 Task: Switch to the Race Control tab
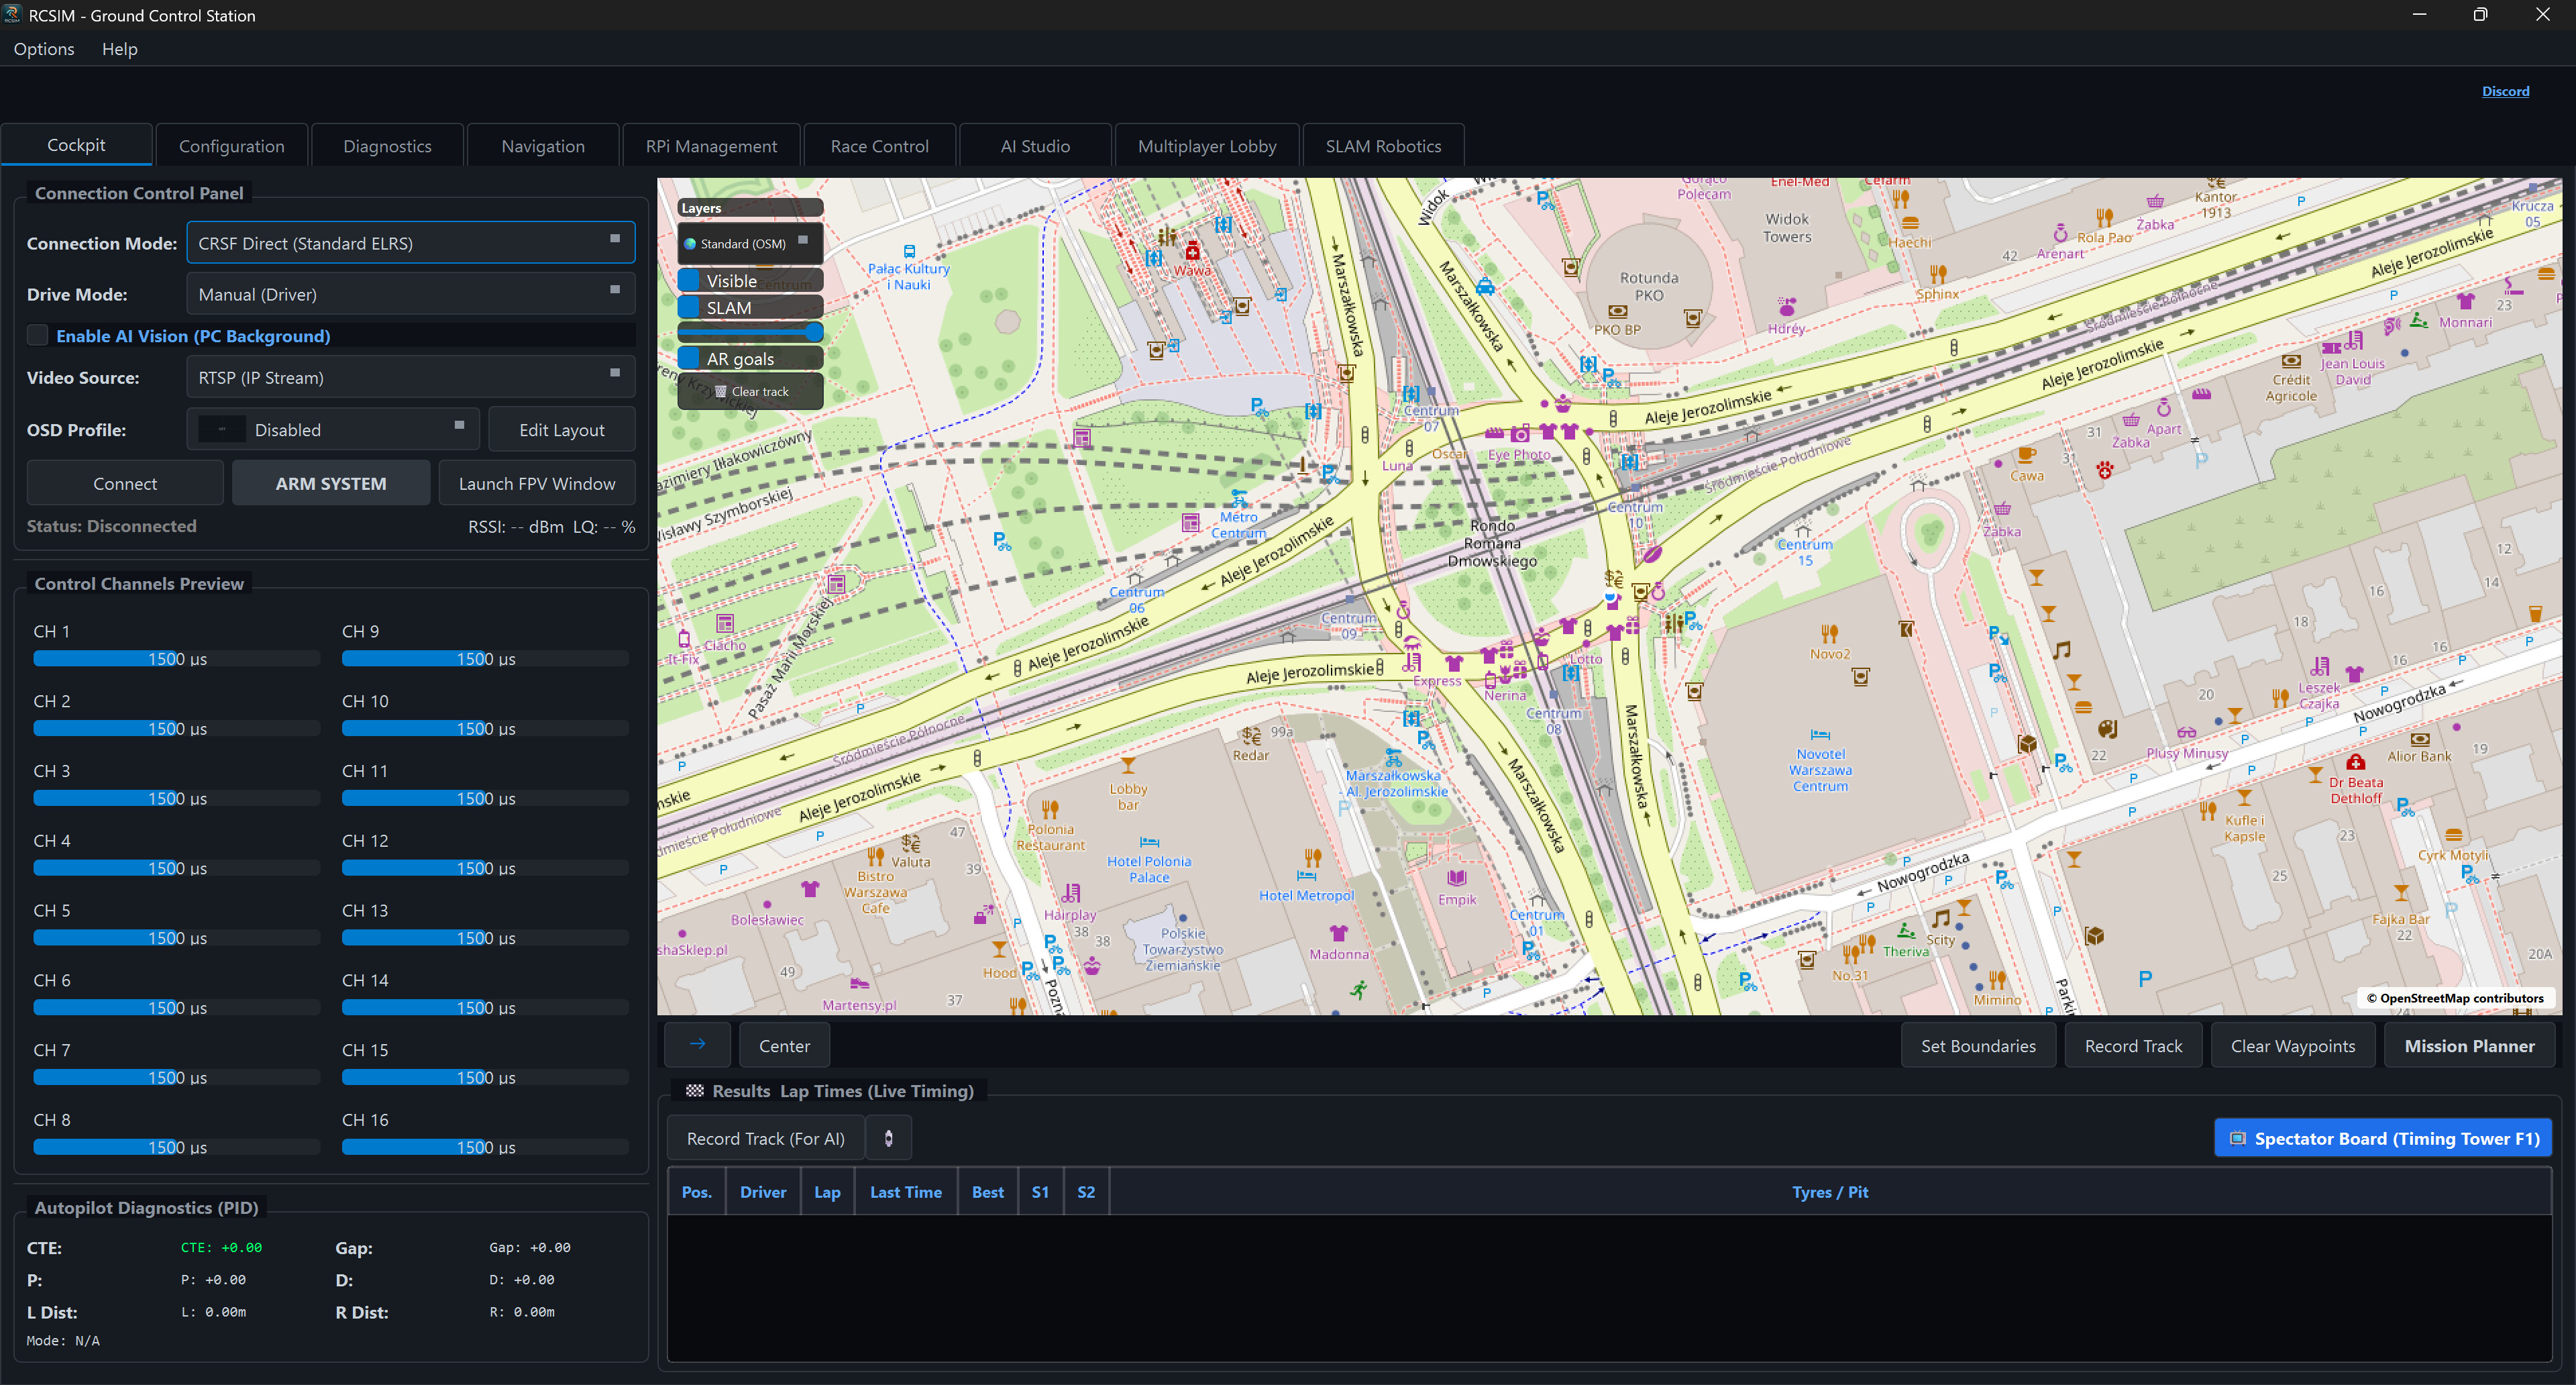(x=879, y=146)
